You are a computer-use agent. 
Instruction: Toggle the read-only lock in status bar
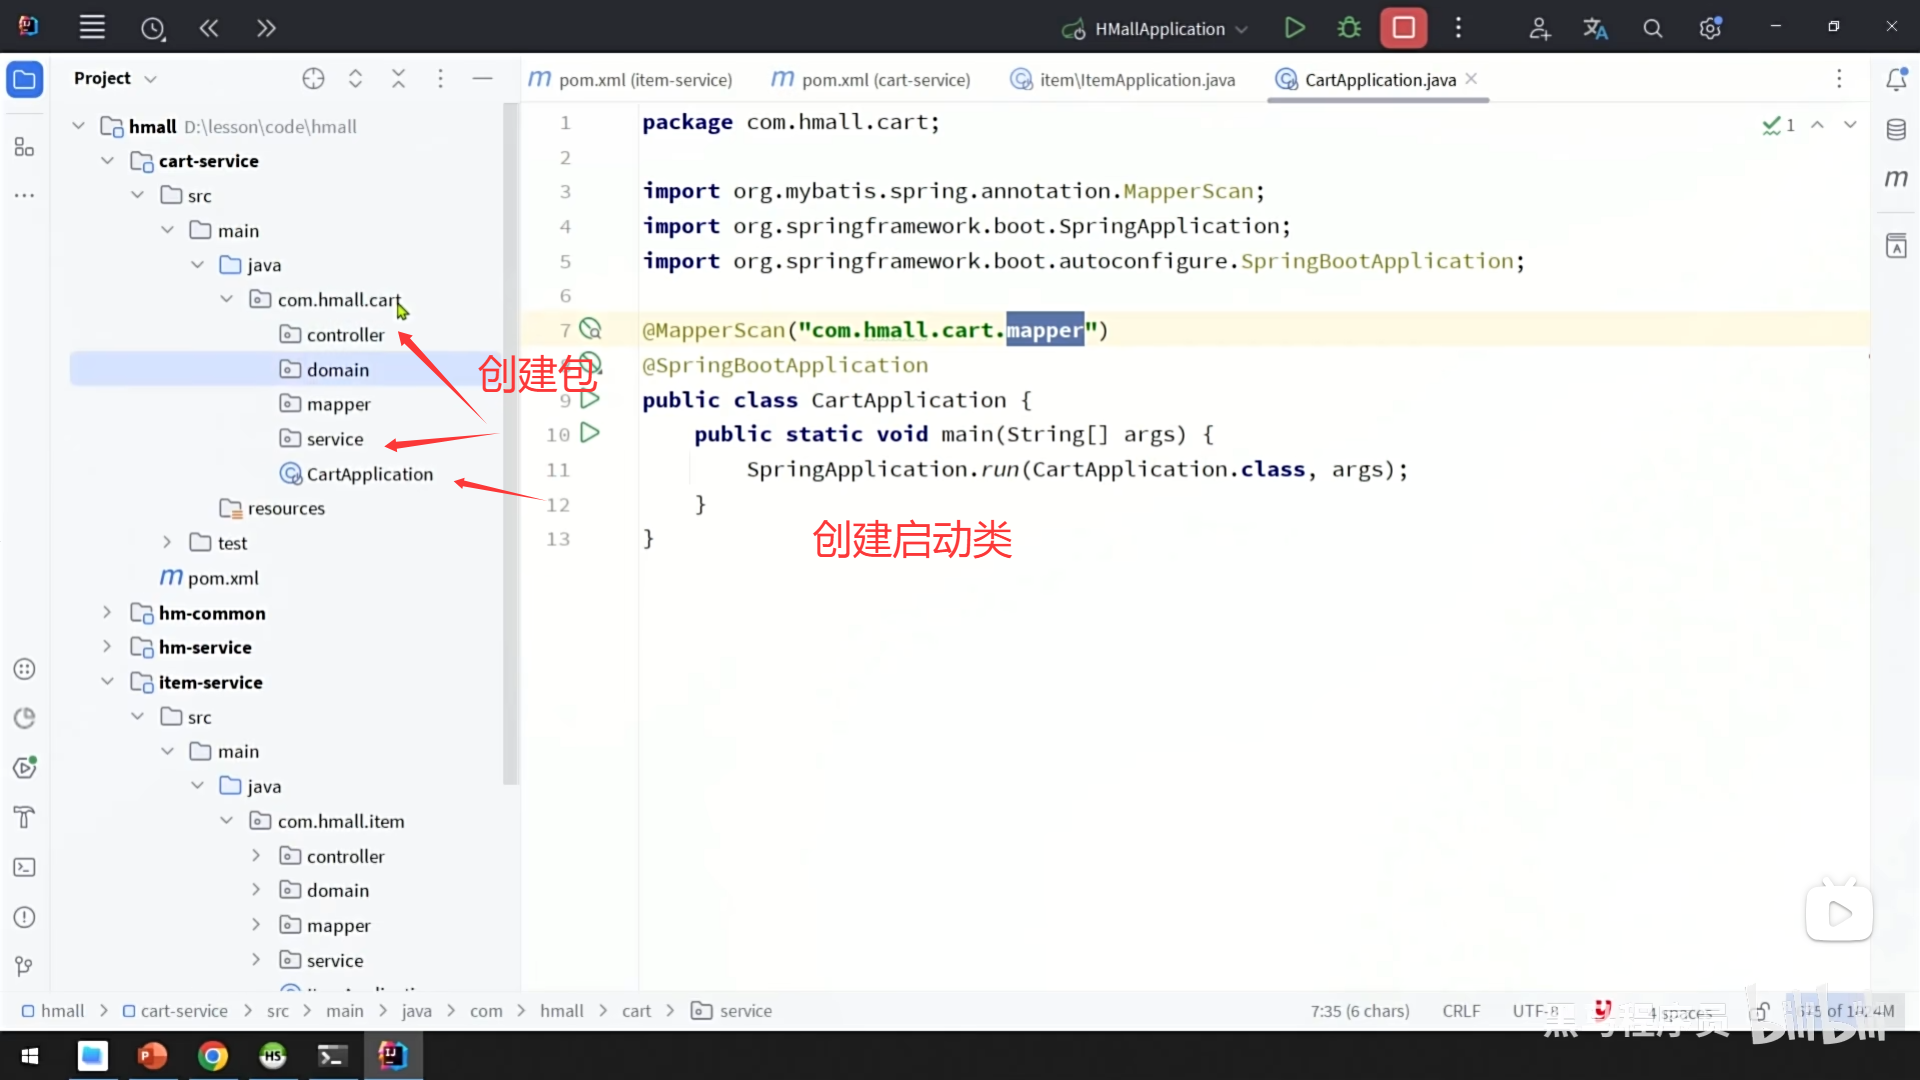[x=1760, y=1011]
